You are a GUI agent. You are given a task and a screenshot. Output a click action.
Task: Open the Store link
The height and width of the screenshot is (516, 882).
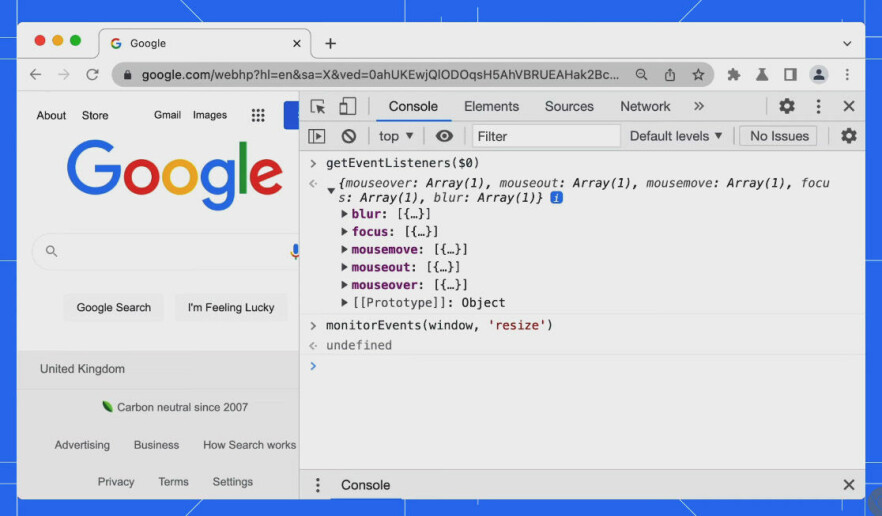[95, 115]
